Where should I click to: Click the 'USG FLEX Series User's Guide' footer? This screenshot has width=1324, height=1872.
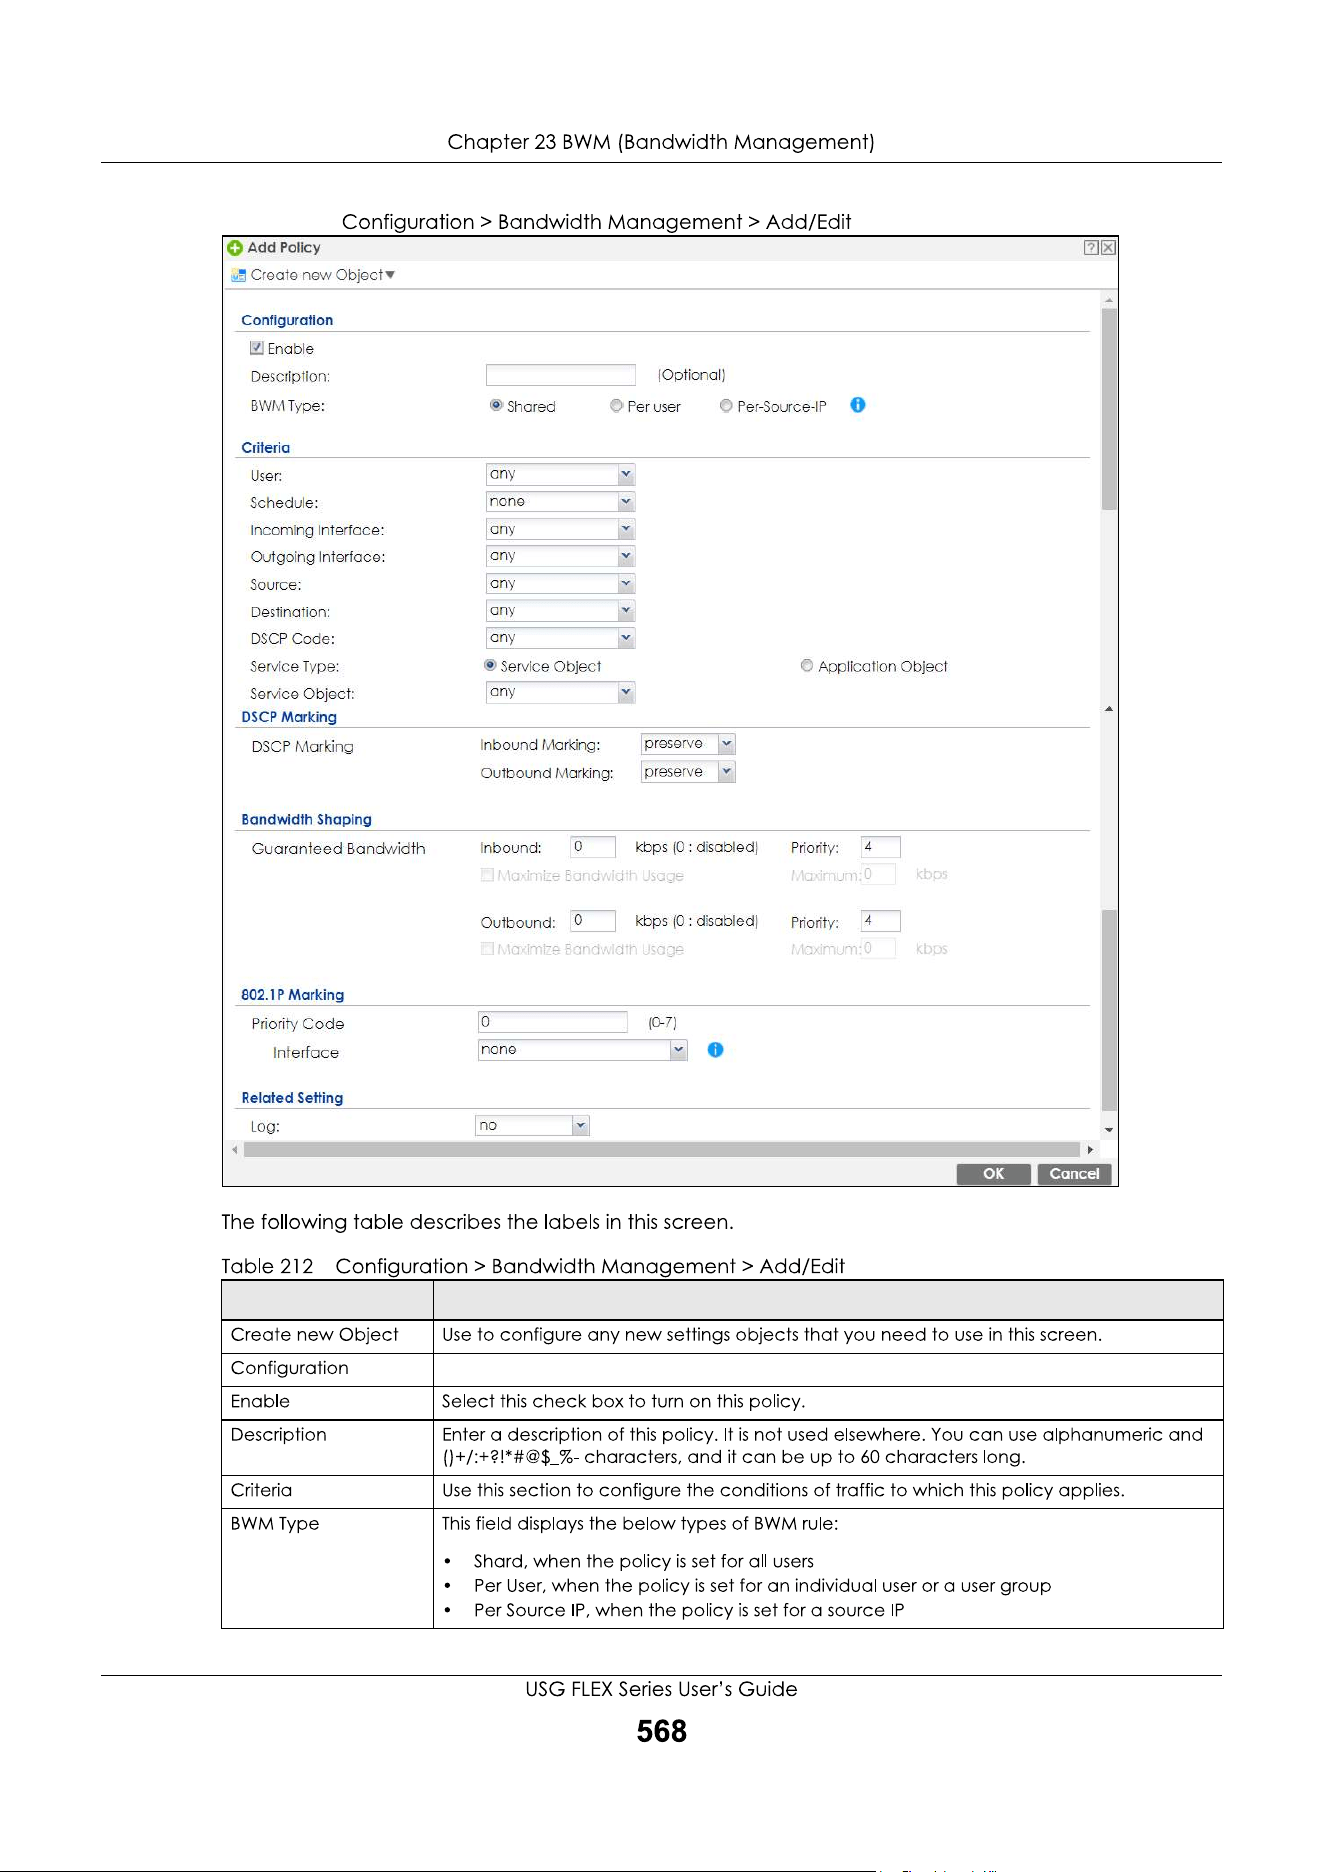click(x=662, y=1689)
